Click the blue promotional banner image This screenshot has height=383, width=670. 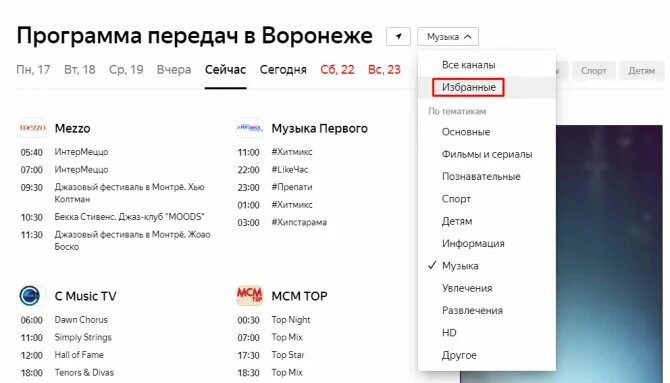click(x=610, y=254)
